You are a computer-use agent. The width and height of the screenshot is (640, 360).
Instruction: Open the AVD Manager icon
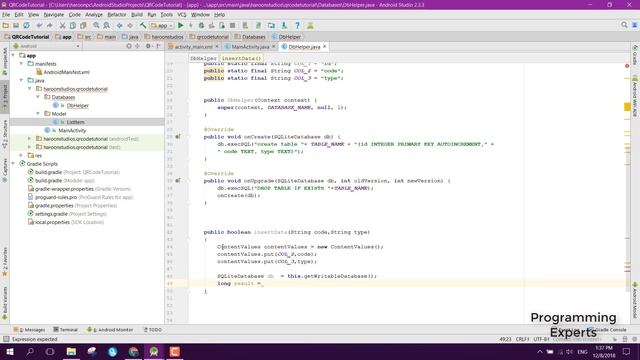click(x=245, y=25)
